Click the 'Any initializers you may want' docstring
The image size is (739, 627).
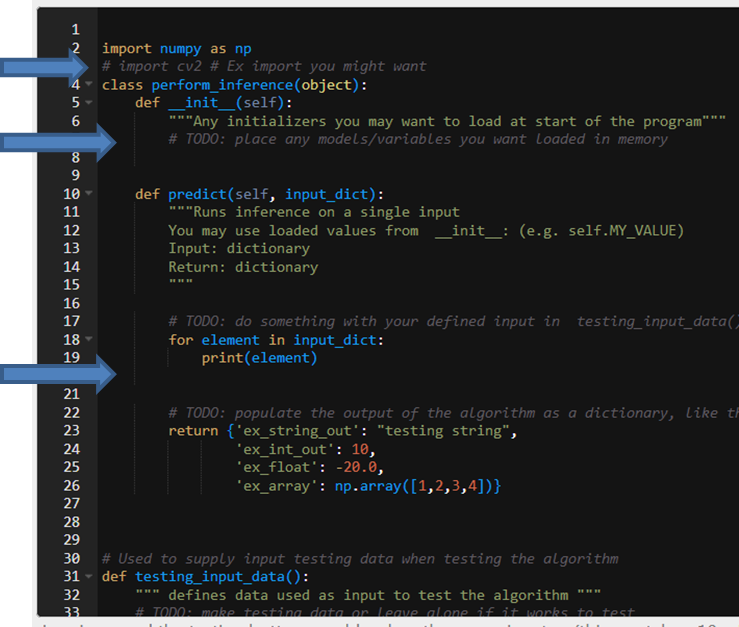pyautogui.click(x=447, y=121)
